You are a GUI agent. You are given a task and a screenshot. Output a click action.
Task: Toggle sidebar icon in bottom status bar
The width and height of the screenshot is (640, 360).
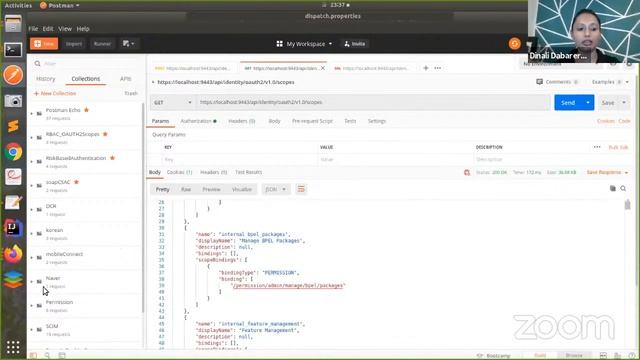pos(33,356)
